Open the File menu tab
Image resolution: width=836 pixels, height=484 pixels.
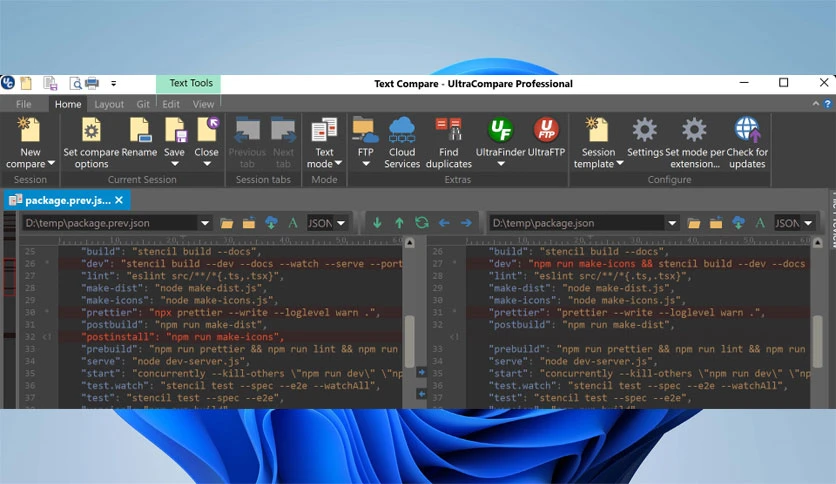23,104
